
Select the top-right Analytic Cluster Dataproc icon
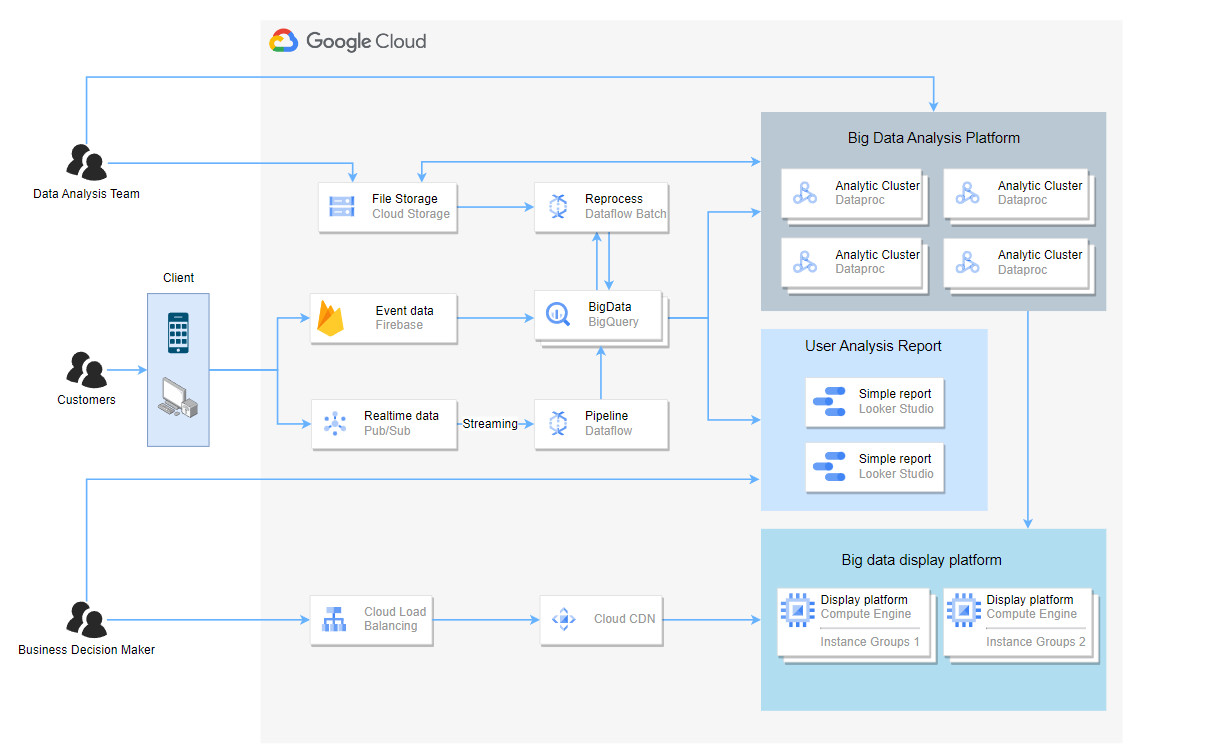[967, 193]
